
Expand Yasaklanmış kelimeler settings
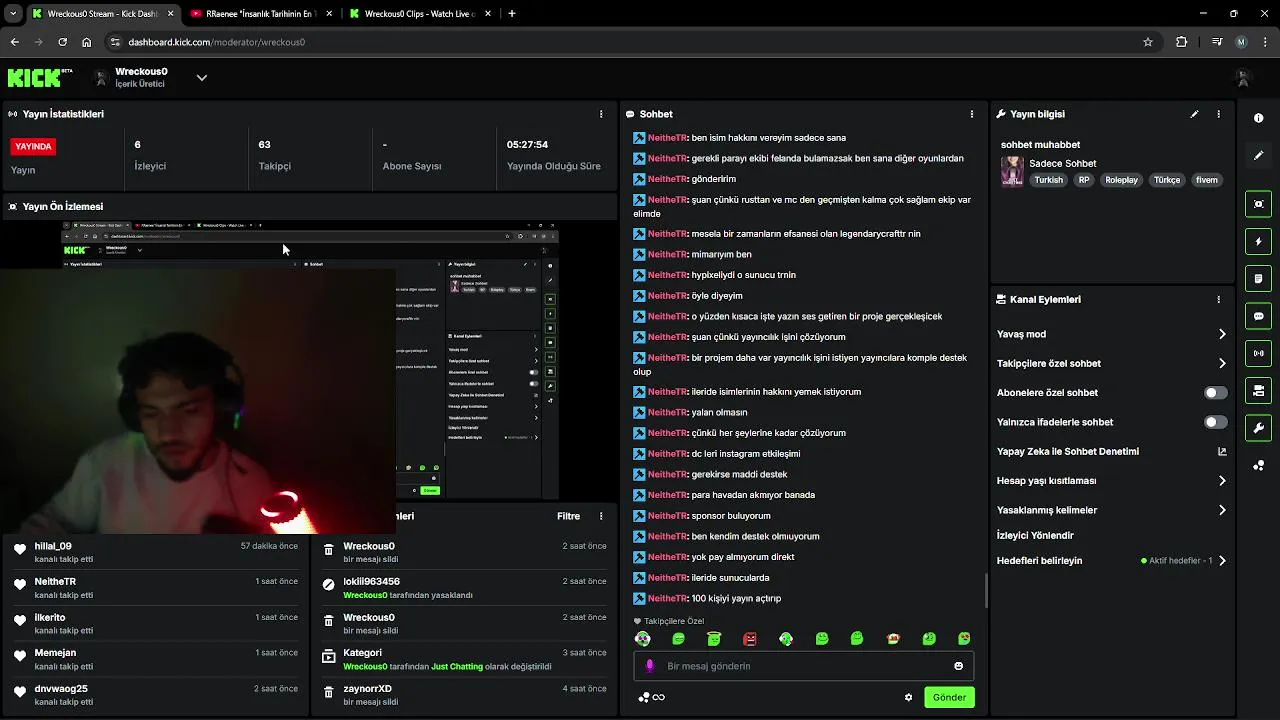point(1221,510)
